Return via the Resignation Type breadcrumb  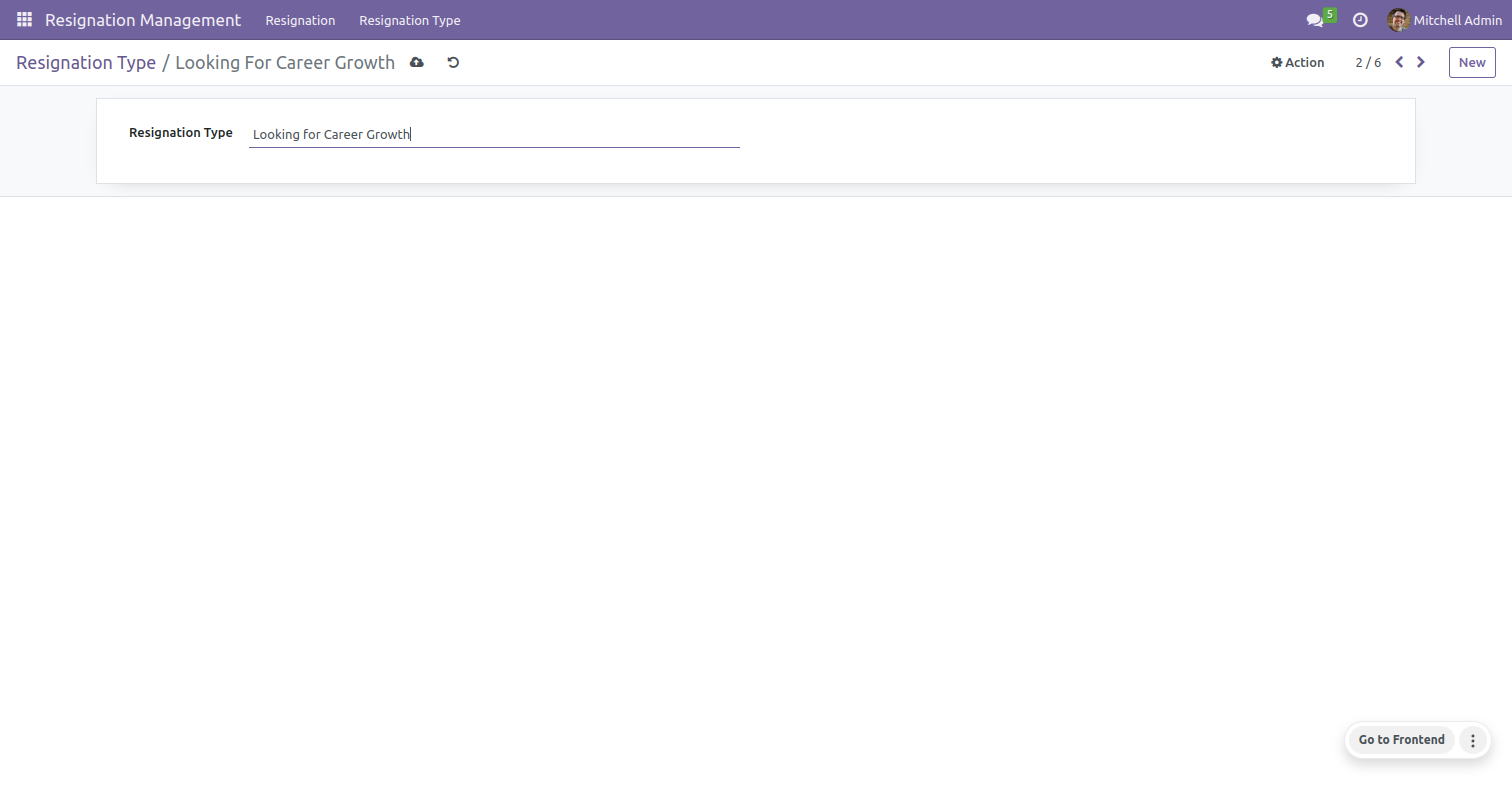(86, 62)
